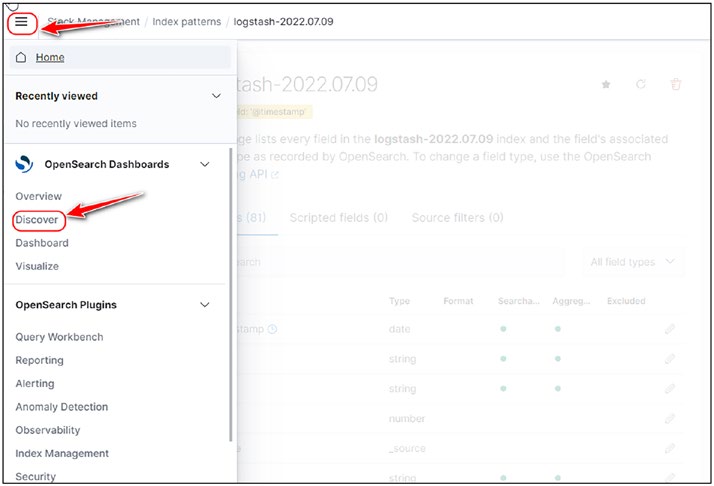This screenshot has width=714, height=486.
Task: Edit the _source field pencil icon
Action: pyautogui.click(x=669, y=448)
